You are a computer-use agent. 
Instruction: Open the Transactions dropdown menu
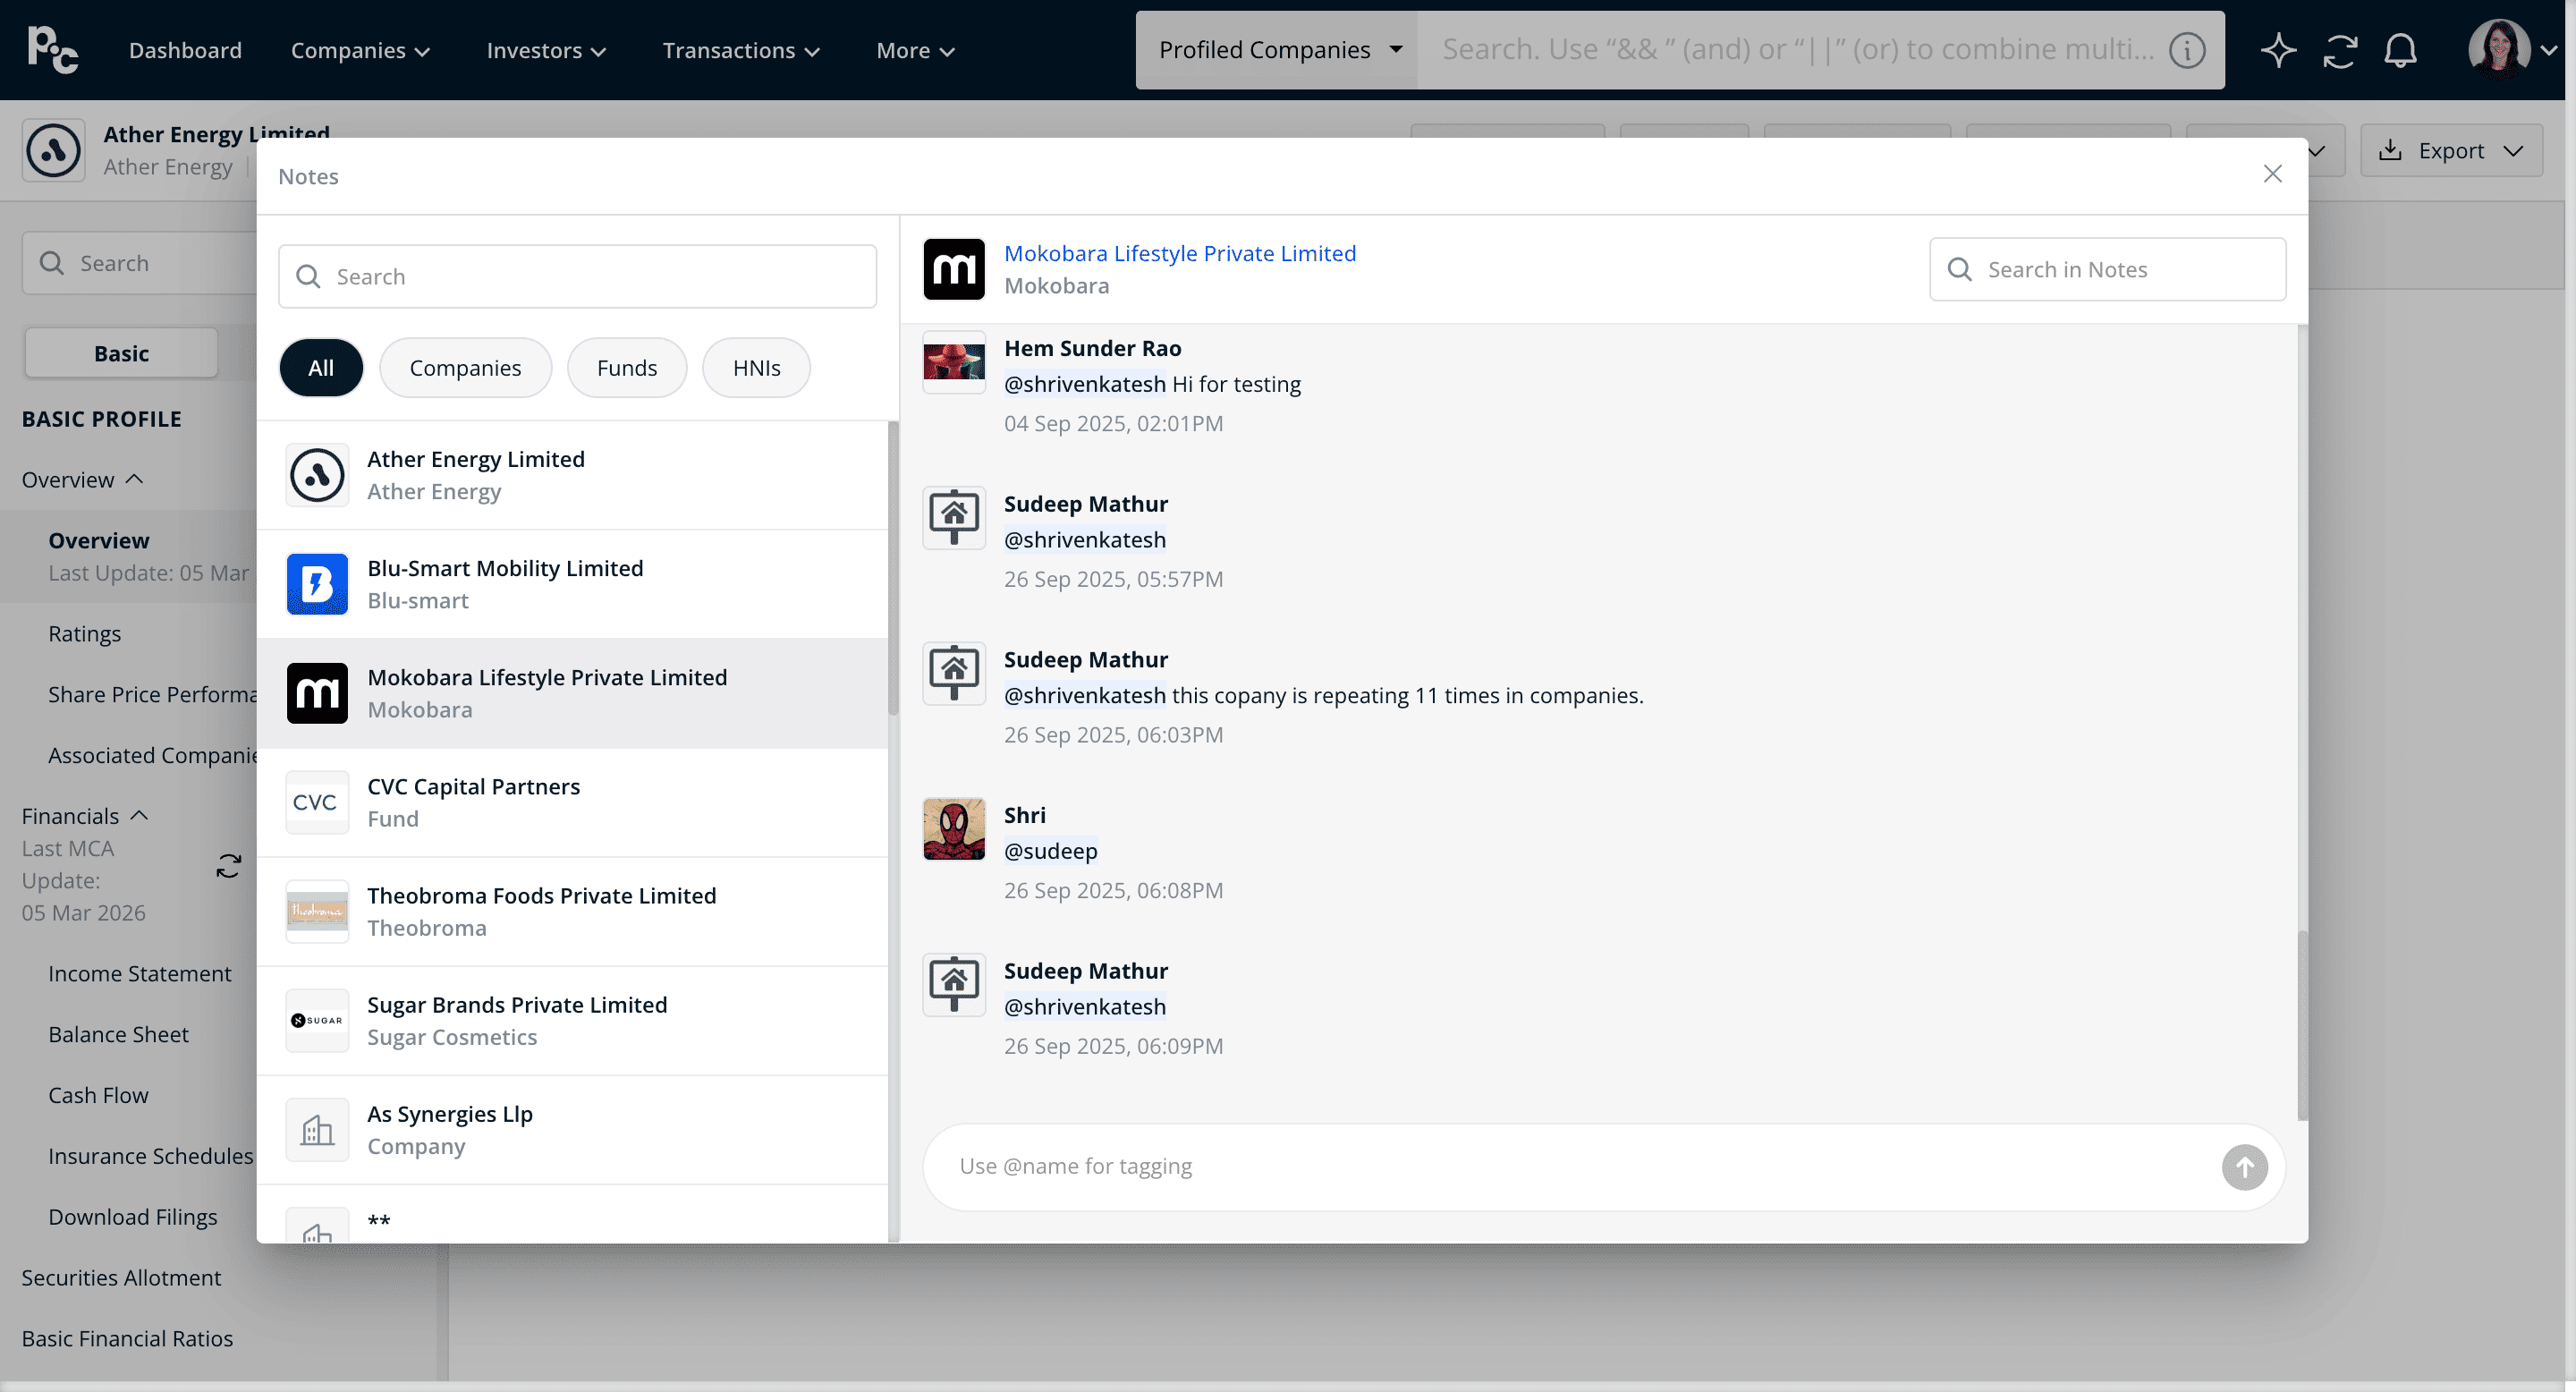click(x=741, y=50)
